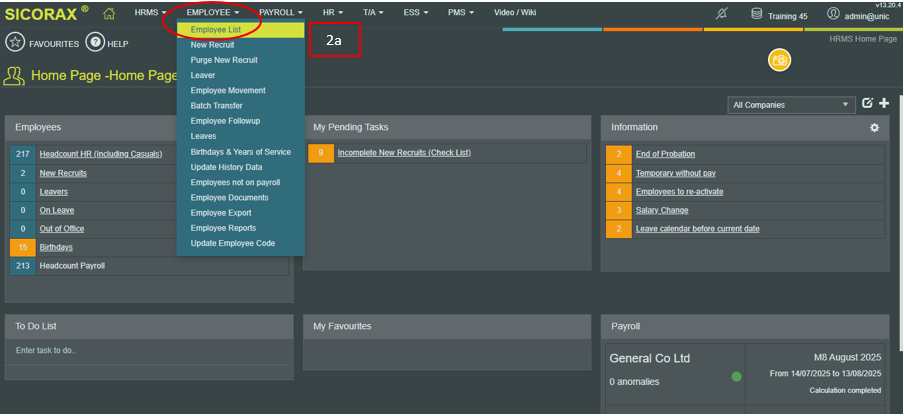This screenshot has width=904, height=416.
Task: Expand the HRMS menu dropdown
Action: coord(150,12)
